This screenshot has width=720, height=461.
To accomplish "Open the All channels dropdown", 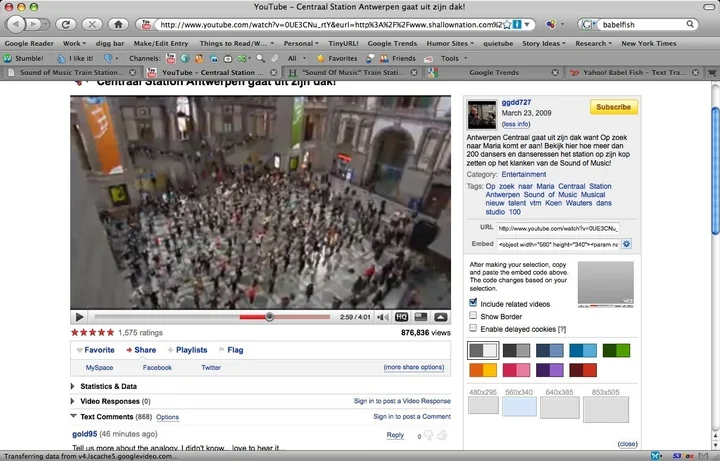I will [x=296, y=58].
